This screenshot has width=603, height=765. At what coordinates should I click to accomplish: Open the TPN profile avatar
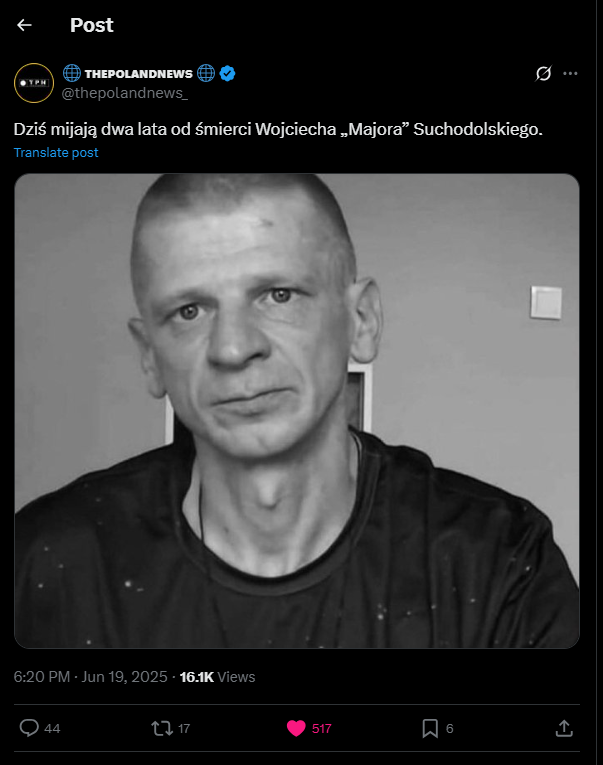coord(34,83)
